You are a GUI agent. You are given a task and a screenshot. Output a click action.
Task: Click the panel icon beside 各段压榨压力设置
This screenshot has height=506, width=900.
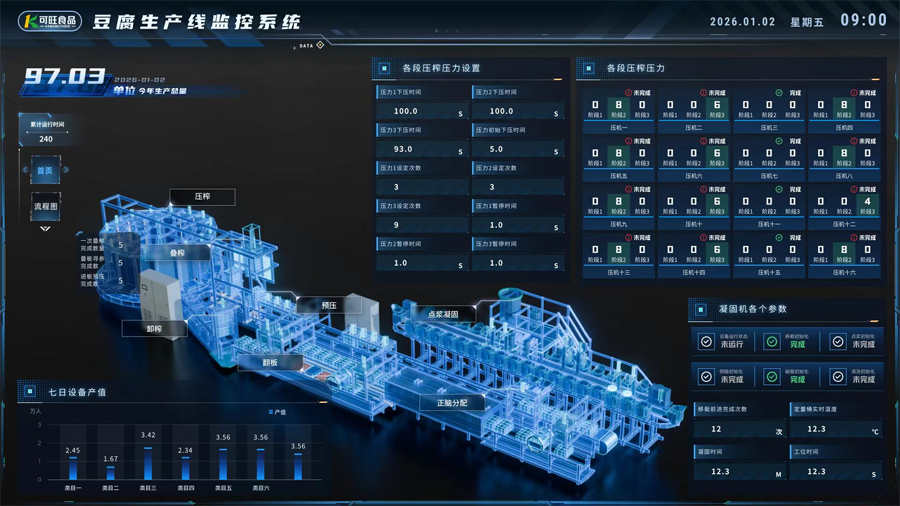pyautogui.click(x=385, y=68)
